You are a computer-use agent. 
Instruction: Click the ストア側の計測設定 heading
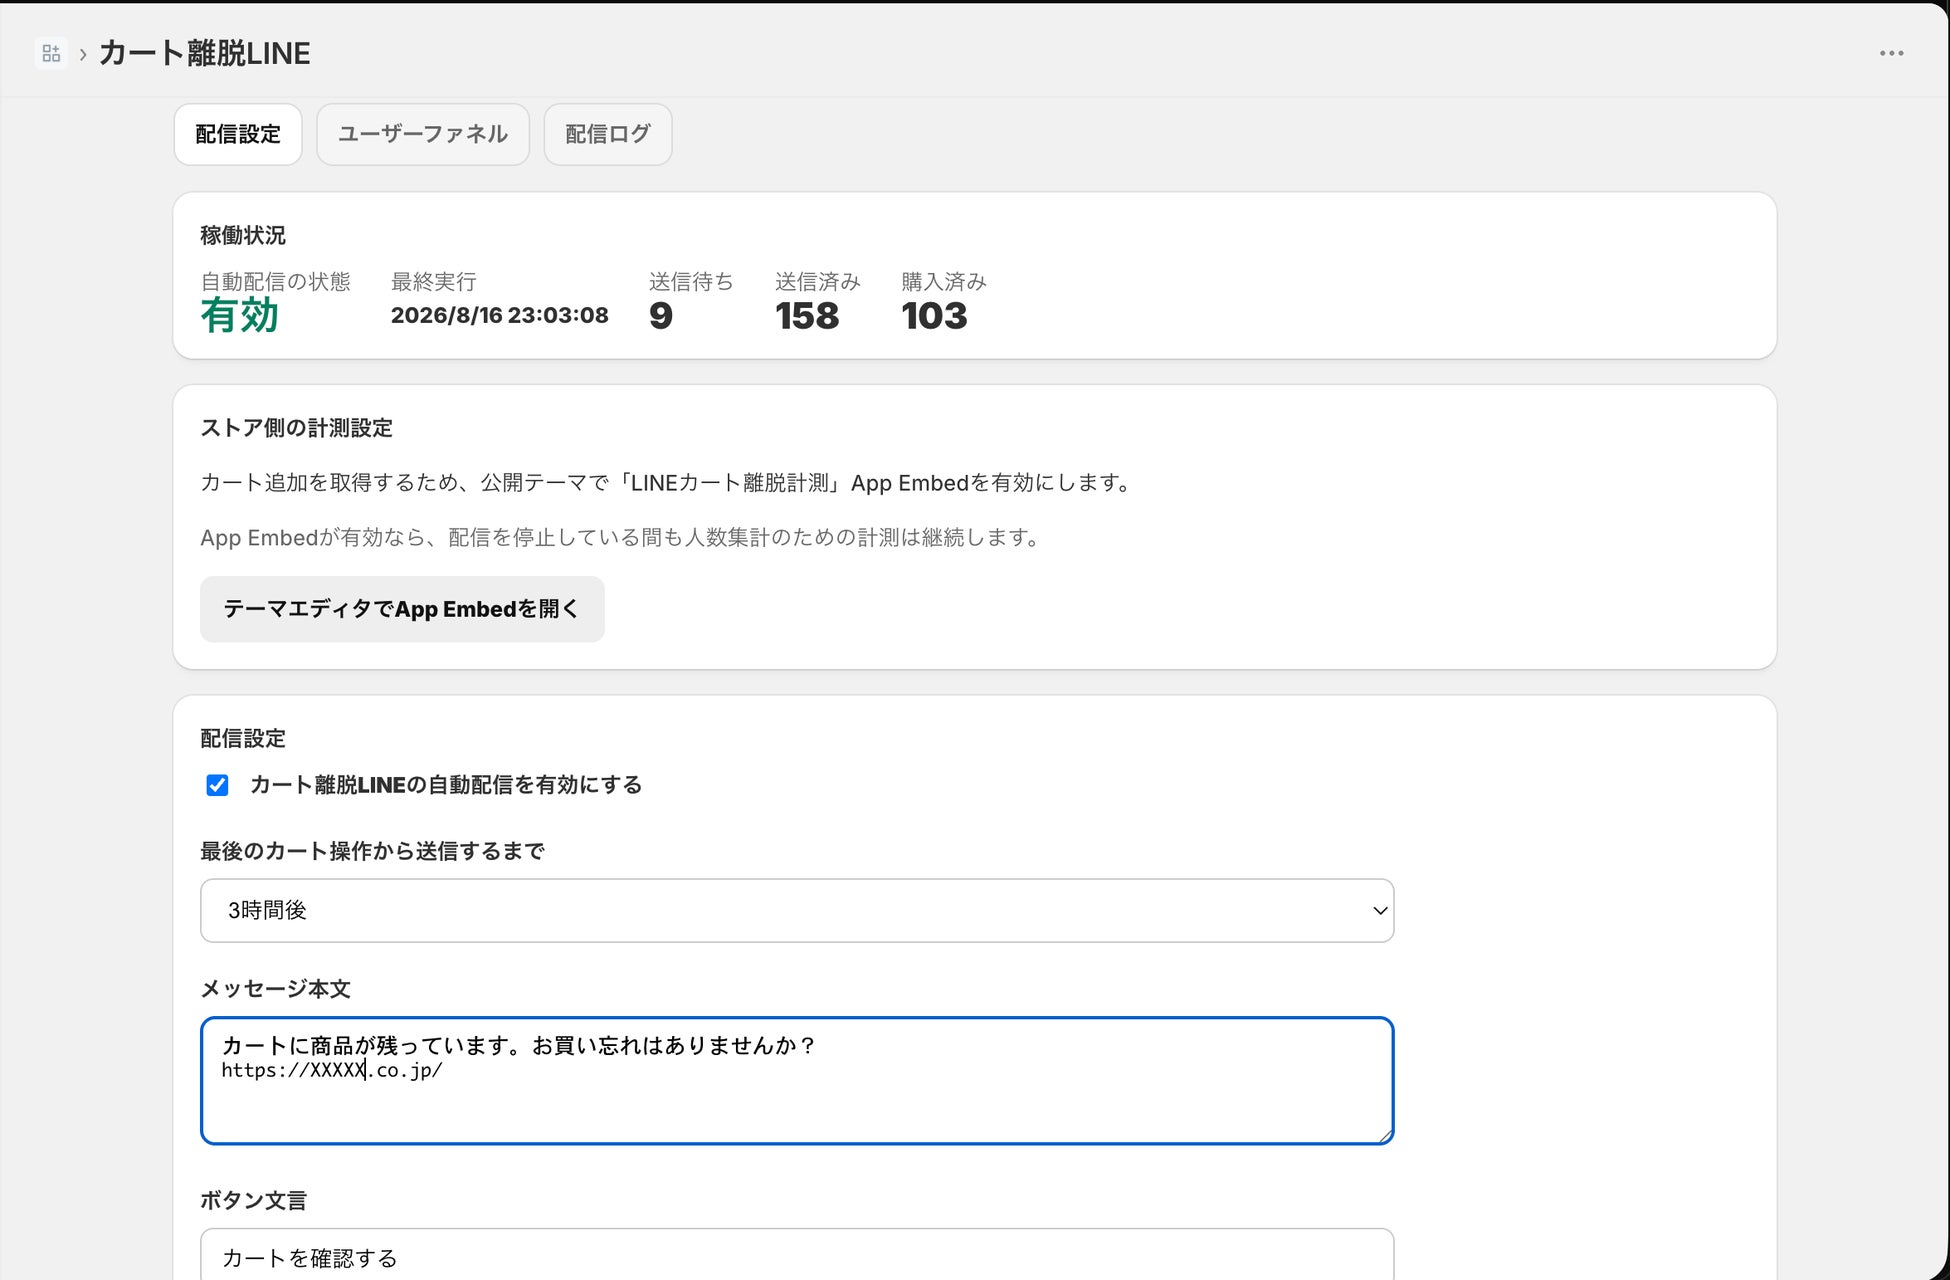297,428
